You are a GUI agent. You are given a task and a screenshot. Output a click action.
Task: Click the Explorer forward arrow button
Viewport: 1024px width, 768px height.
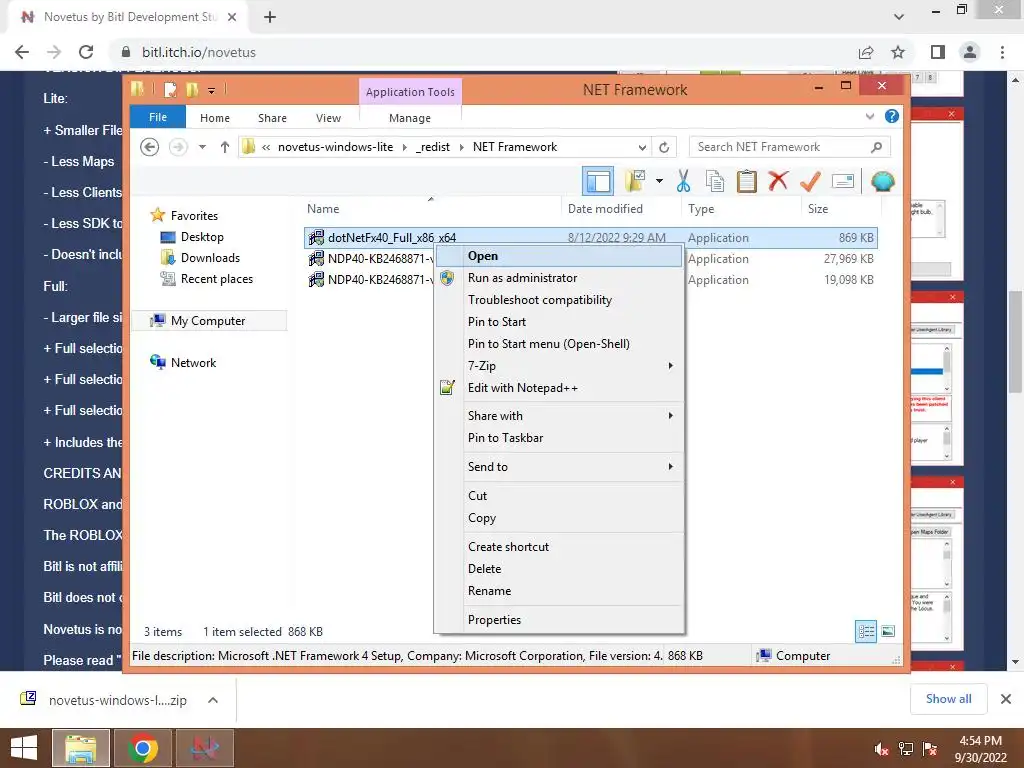pyautogui.click(x=178, y=147)
